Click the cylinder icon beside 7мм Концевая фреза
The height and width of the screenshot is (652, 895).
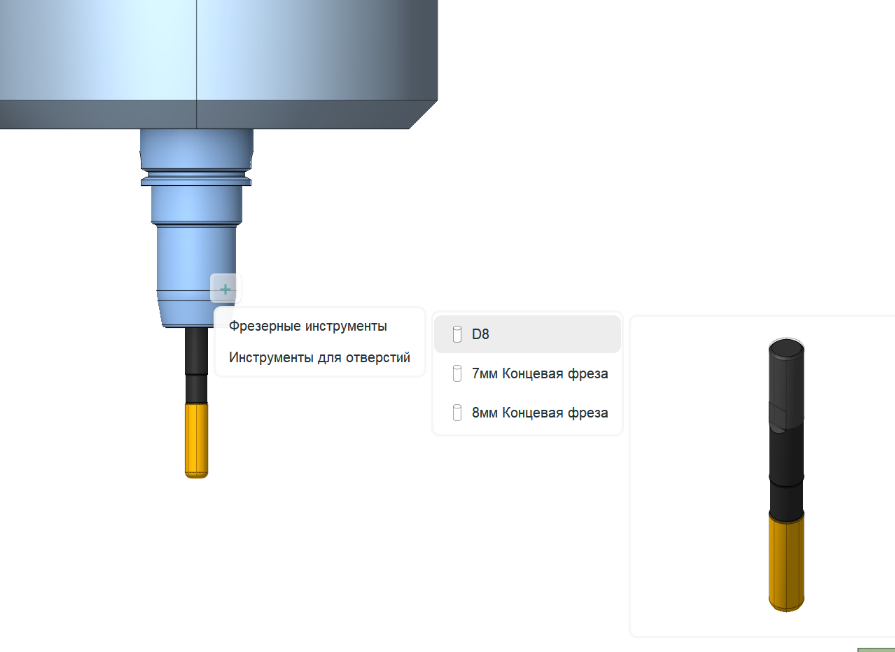457,373
